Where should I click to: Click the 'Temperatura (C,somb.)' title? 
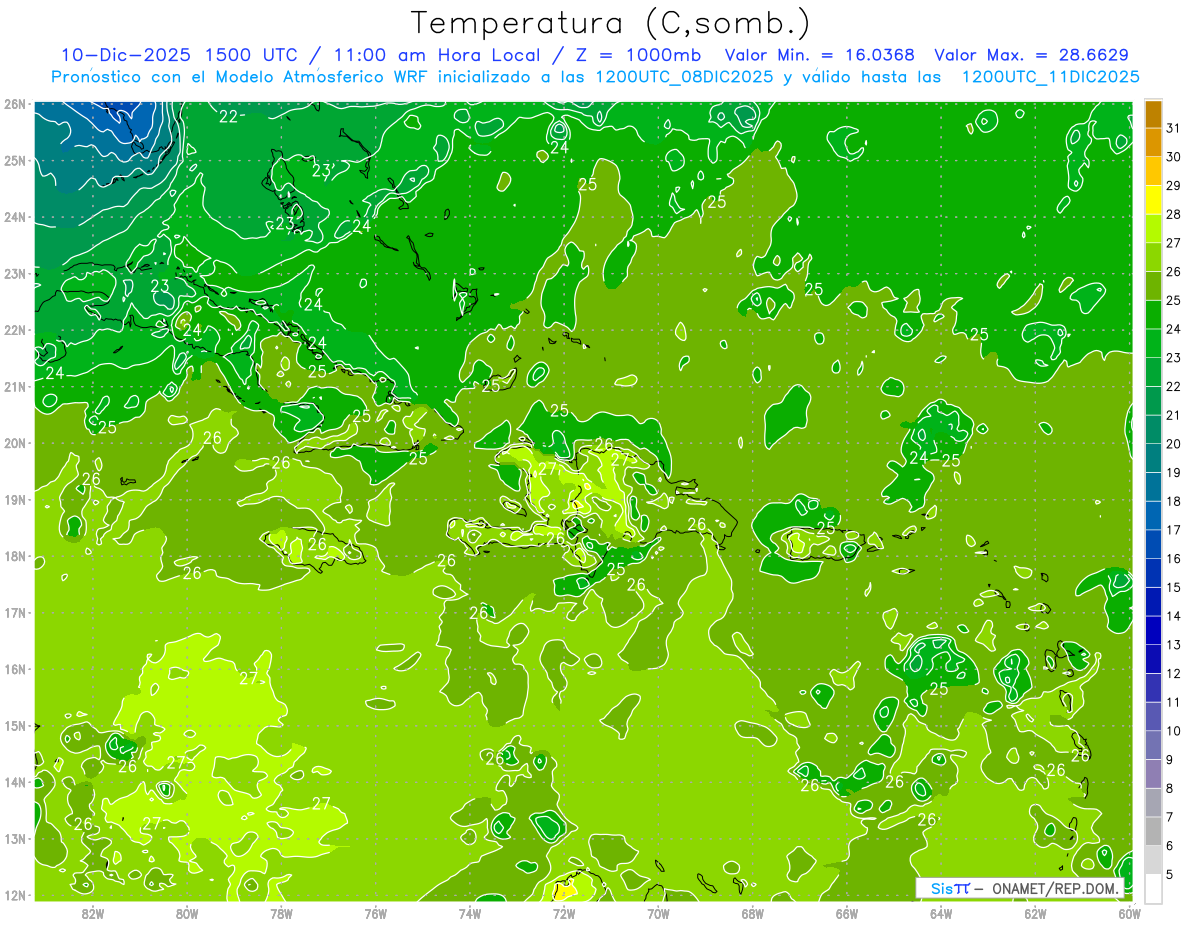click(x=611, y=22)
